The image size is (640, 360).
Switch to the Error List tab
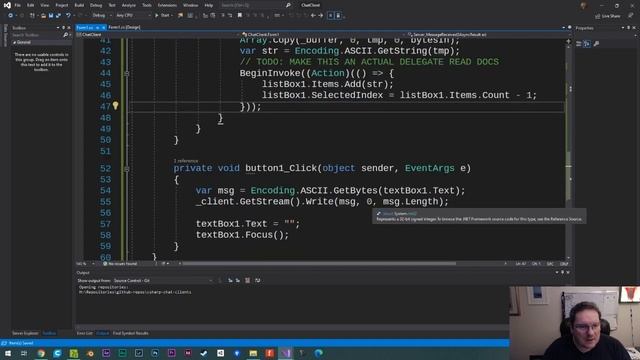coord(84,333)
